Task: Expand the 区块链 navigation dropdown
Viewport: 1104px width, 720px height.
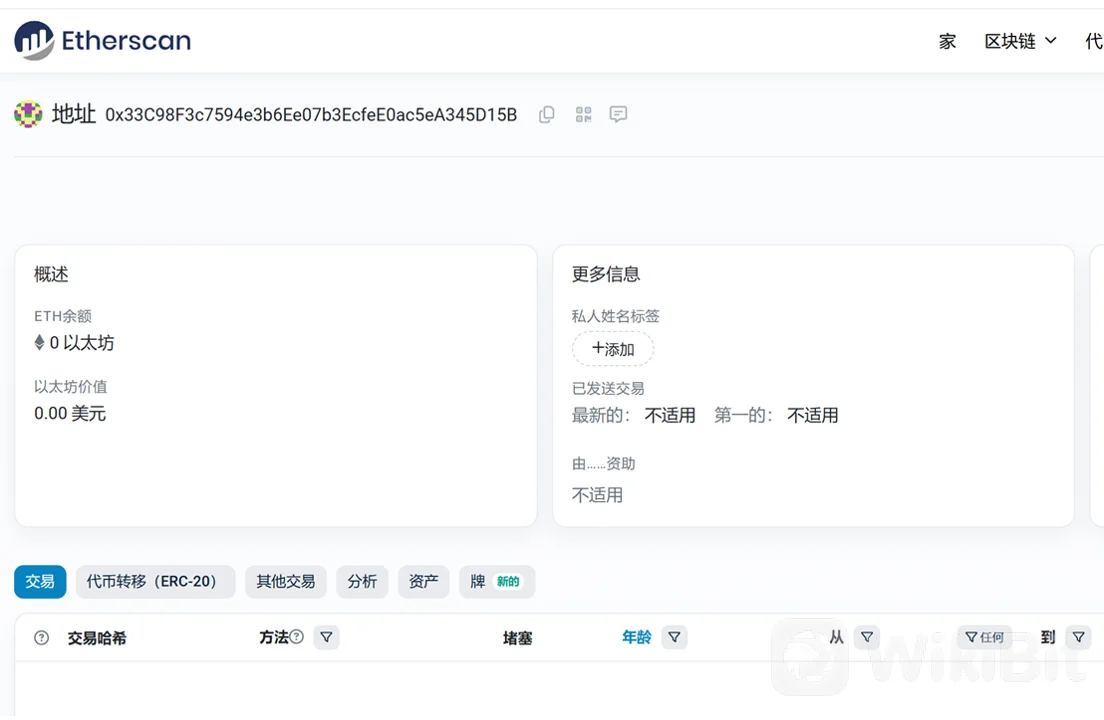Action: [1018, 41]
